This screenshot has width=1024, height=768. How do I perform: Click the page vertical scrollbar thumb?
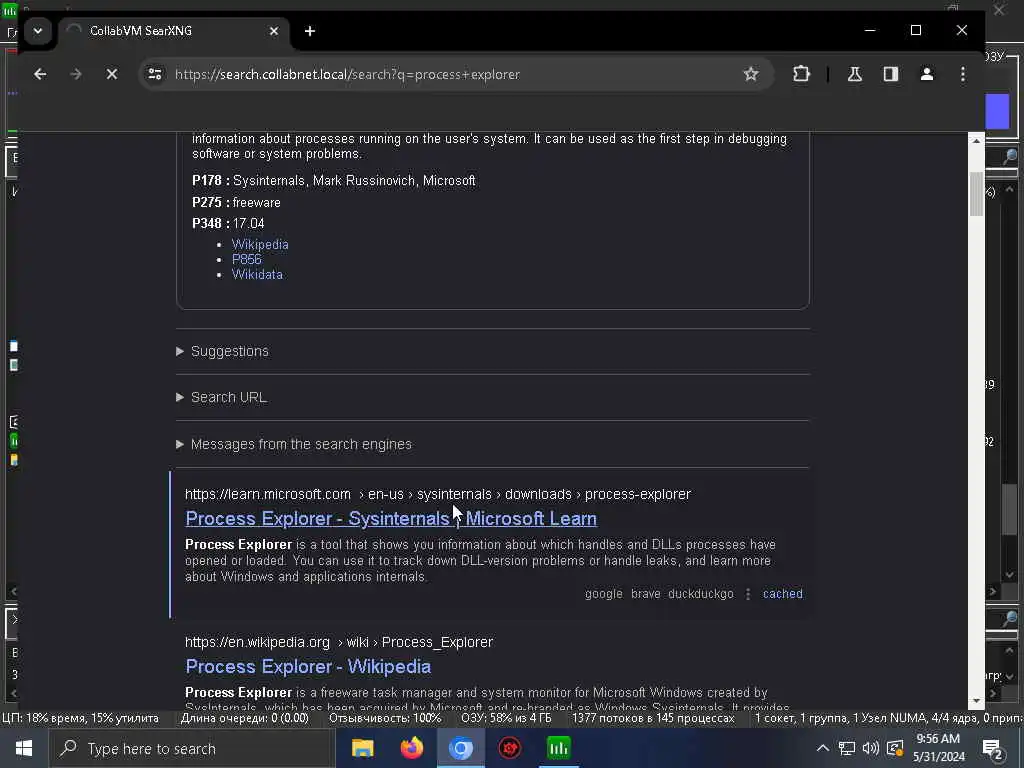pos(976,194)
